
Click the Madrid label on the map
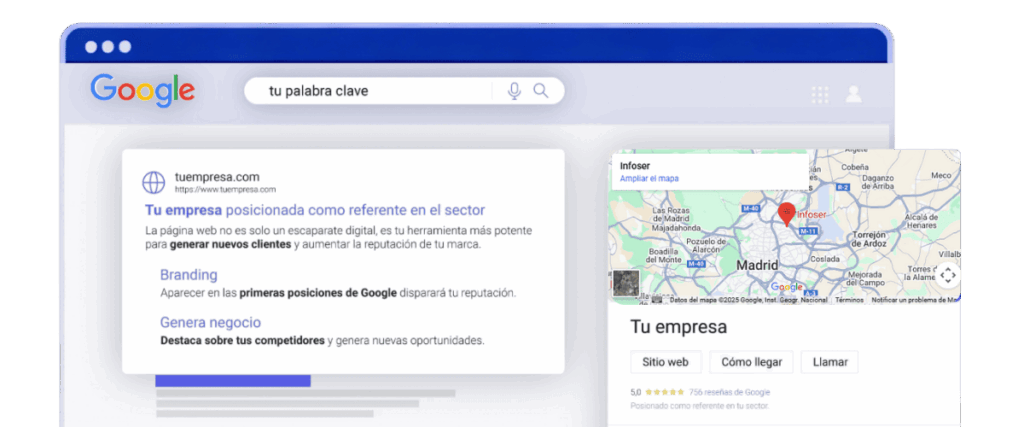758,265
